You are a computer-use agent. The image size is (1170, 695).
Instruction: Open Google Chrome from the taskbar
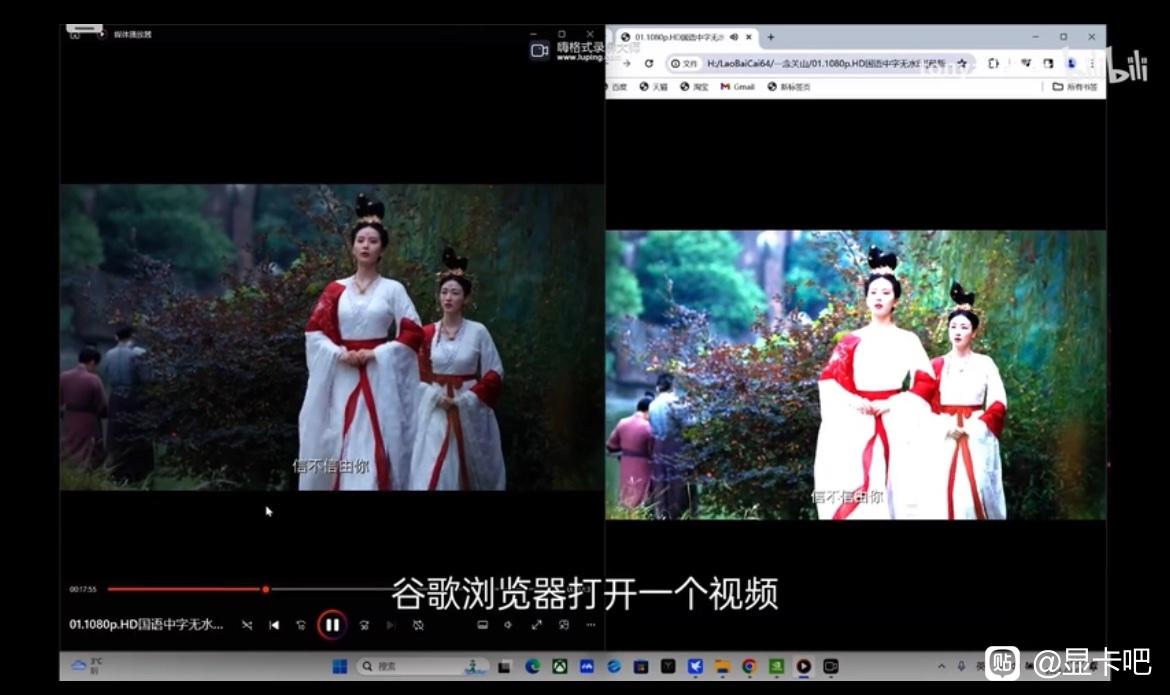coord(749,667)
